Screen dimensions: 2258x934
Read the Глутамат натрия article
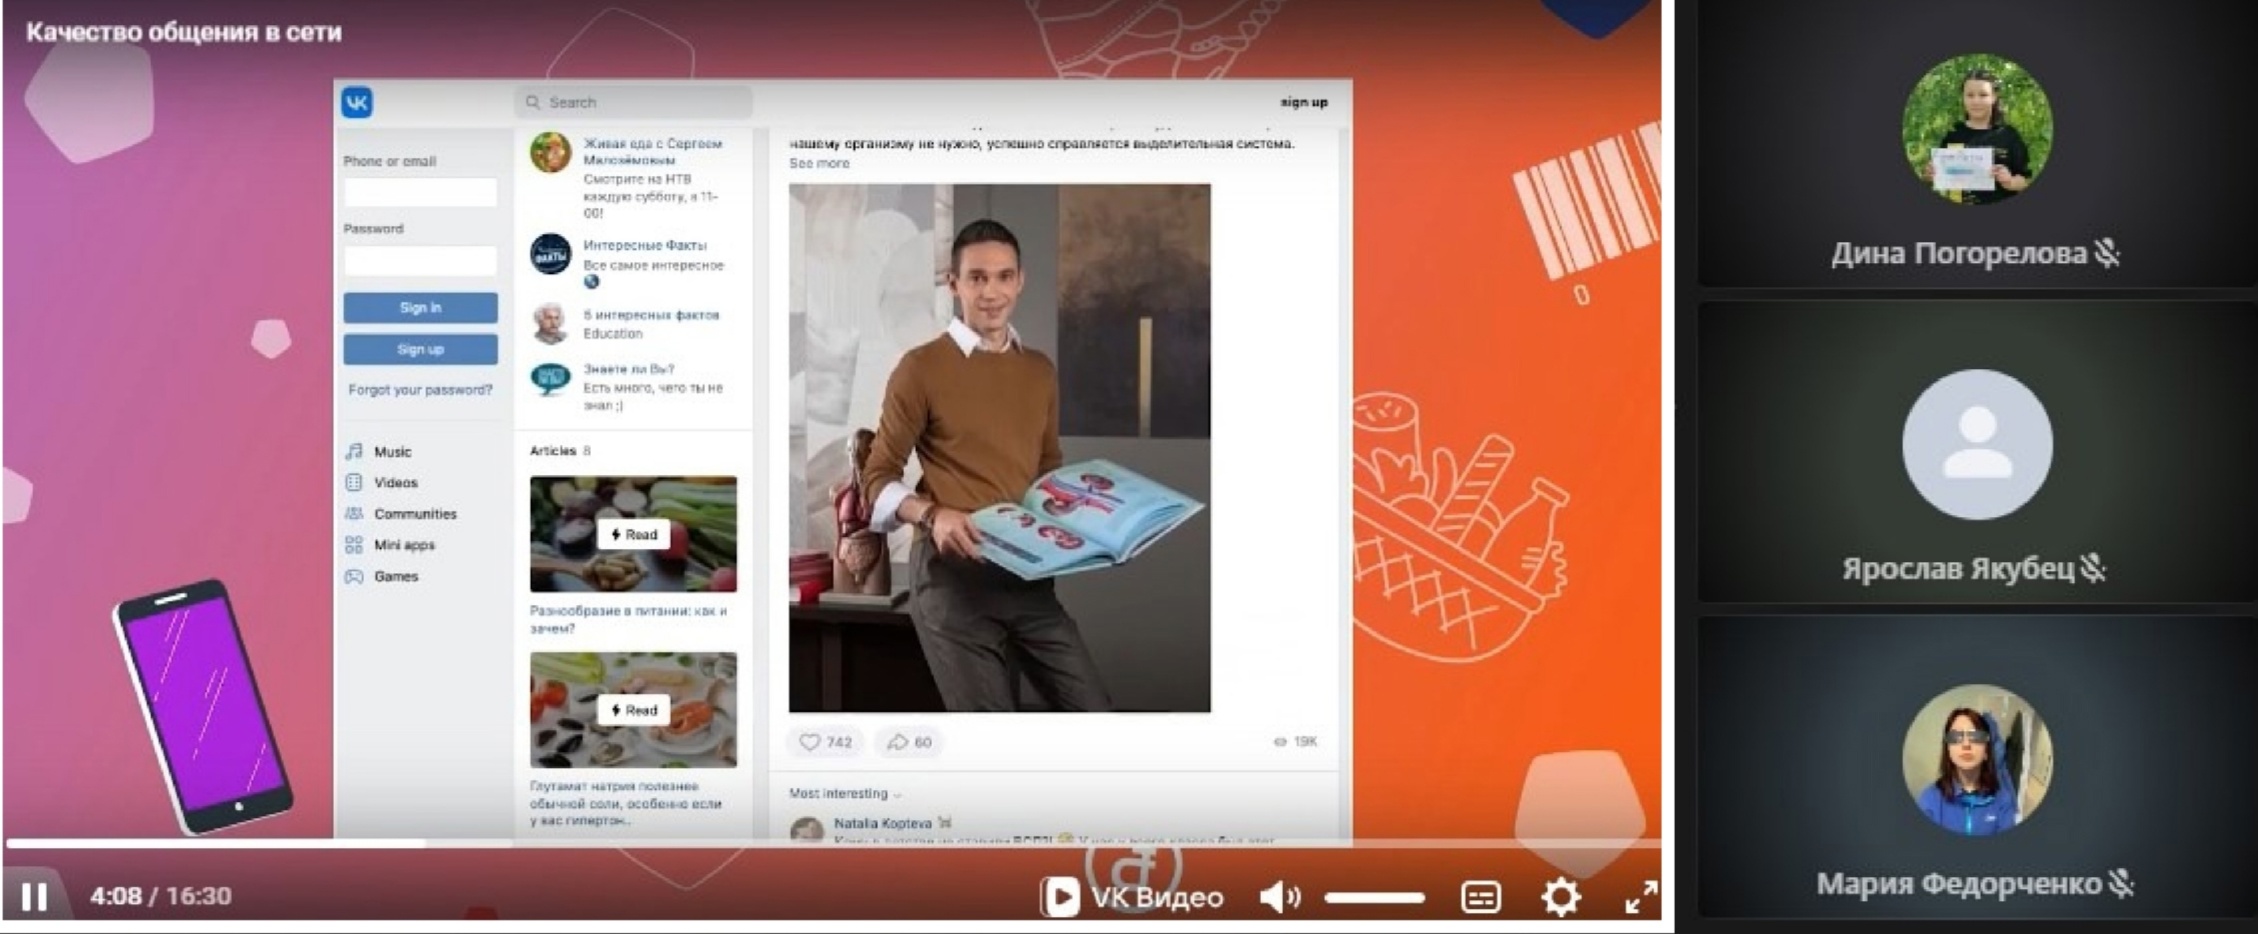coord(633,710)
